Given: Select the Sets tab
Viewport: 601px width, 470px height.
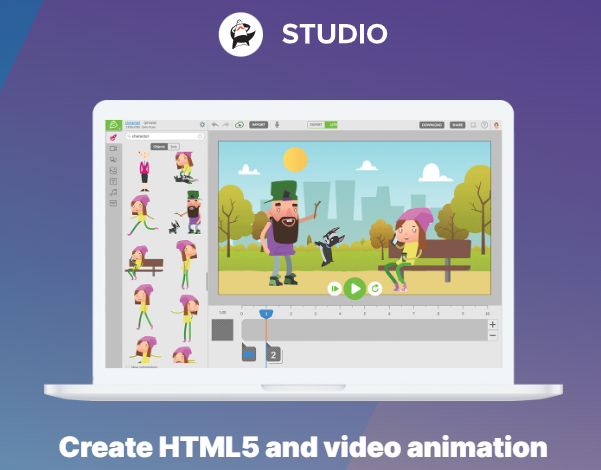Looking at the screenshot, I should (174, 146).
